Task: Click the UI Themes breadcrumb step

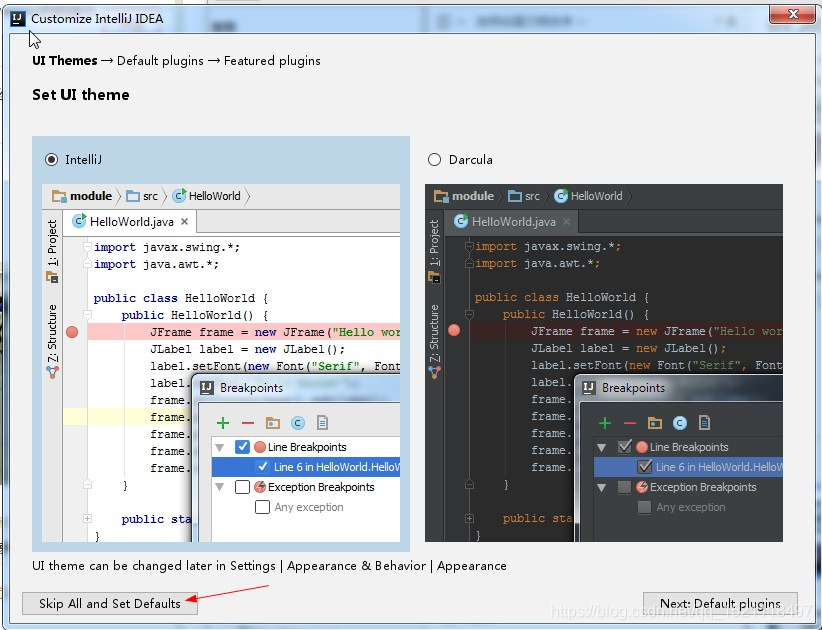Action: pyautogui.click(x=64, y=61)
